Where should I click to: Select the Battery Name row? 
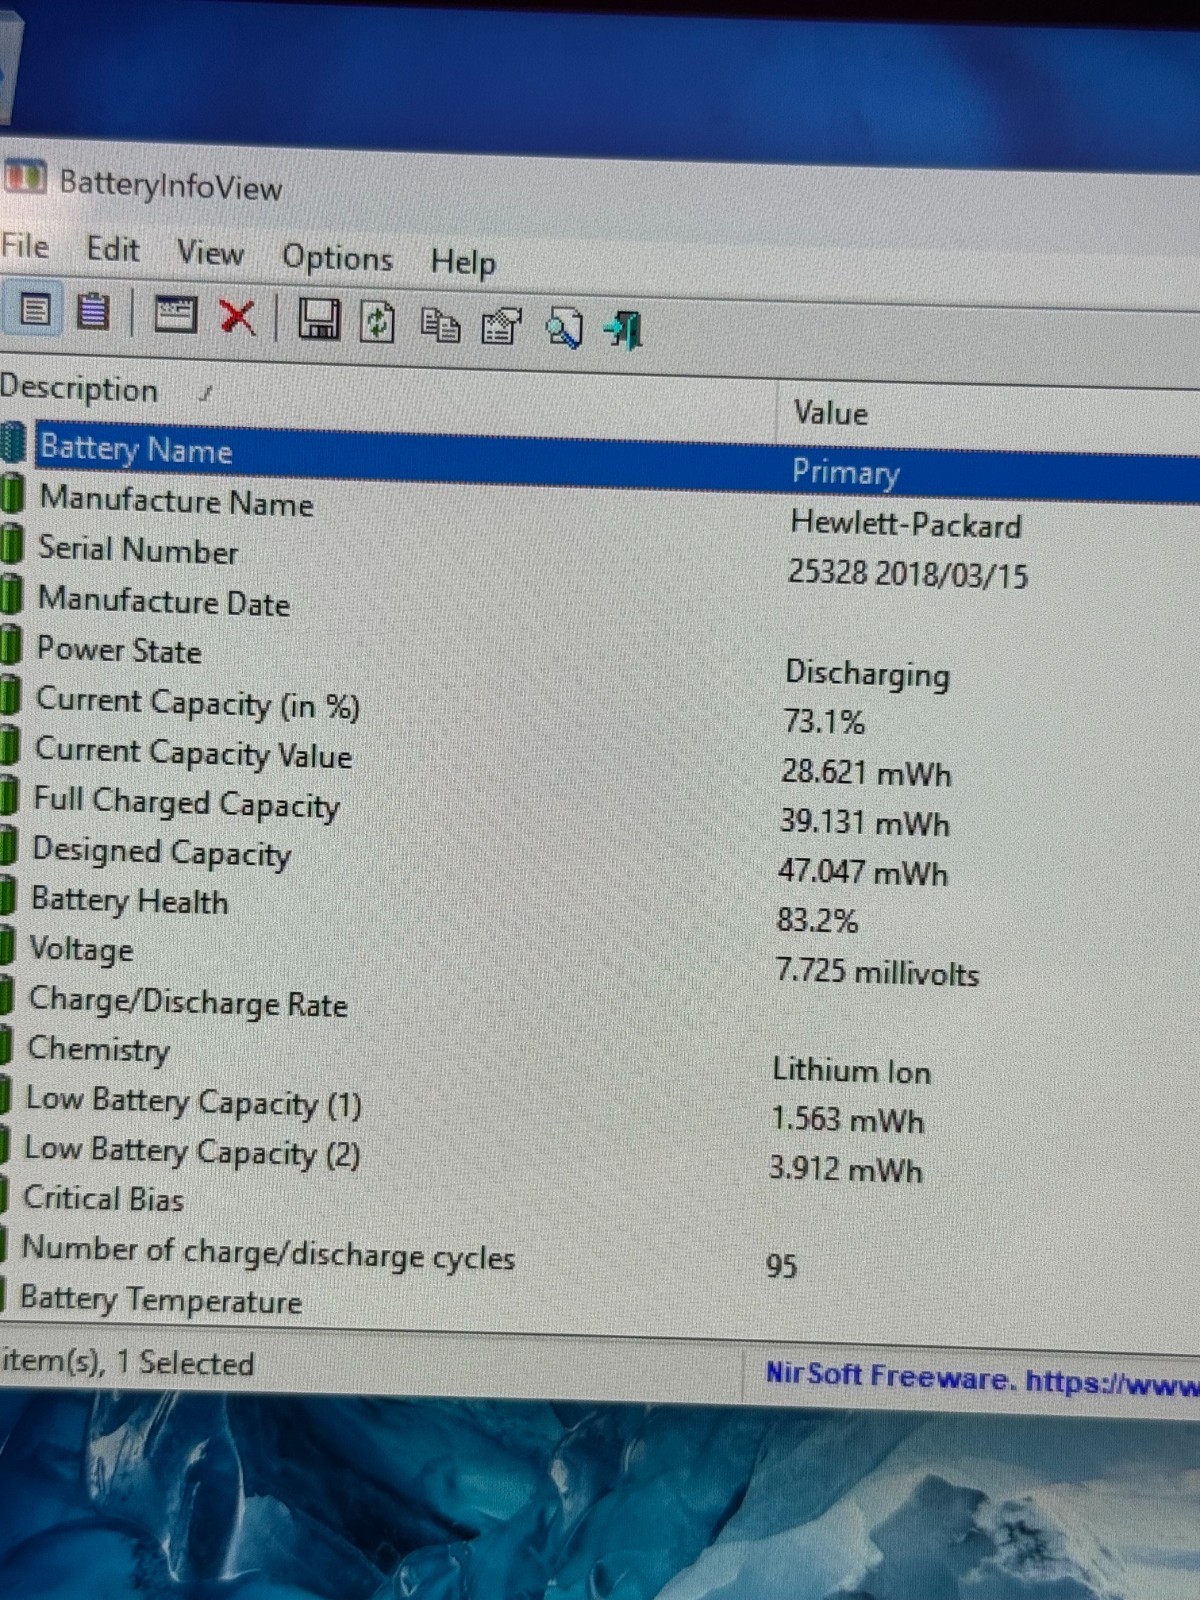click(x=600, y=462)
